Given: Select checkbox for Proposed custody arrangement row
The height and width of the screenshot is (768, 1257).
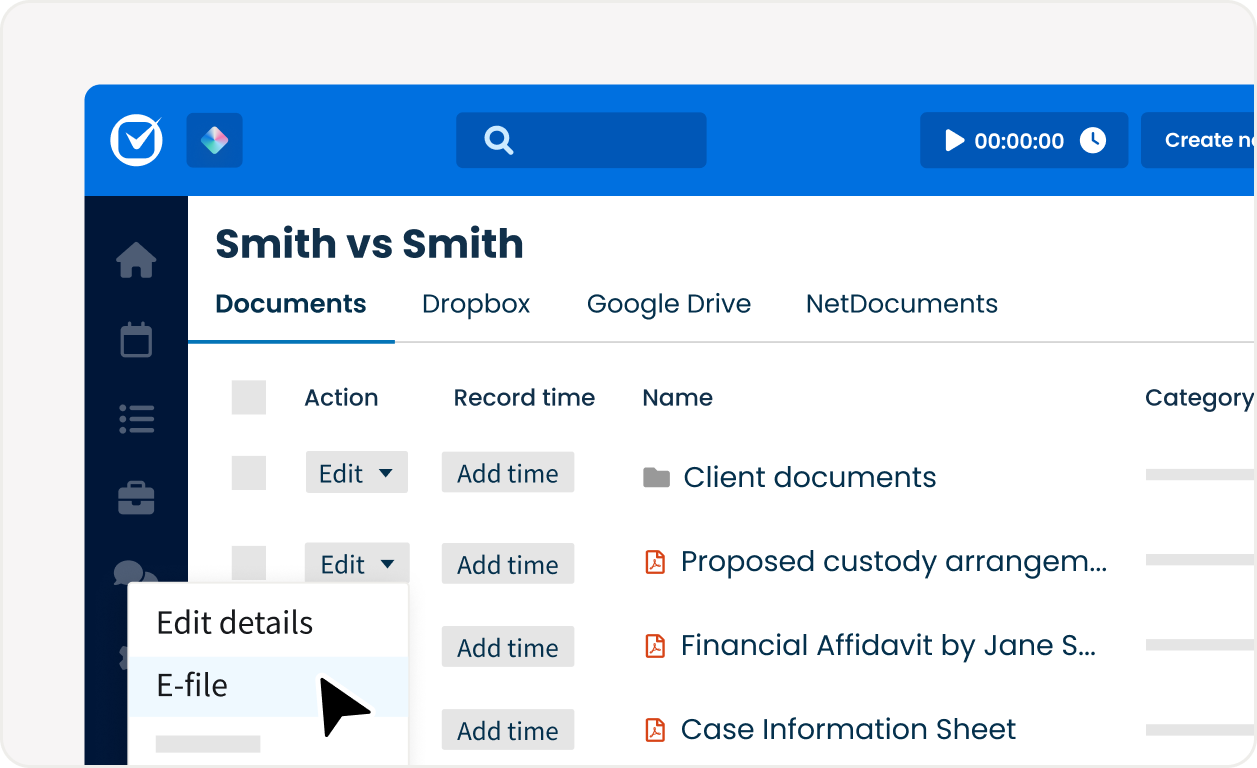Looking at the screenshot, I should [x=249, y=563].
